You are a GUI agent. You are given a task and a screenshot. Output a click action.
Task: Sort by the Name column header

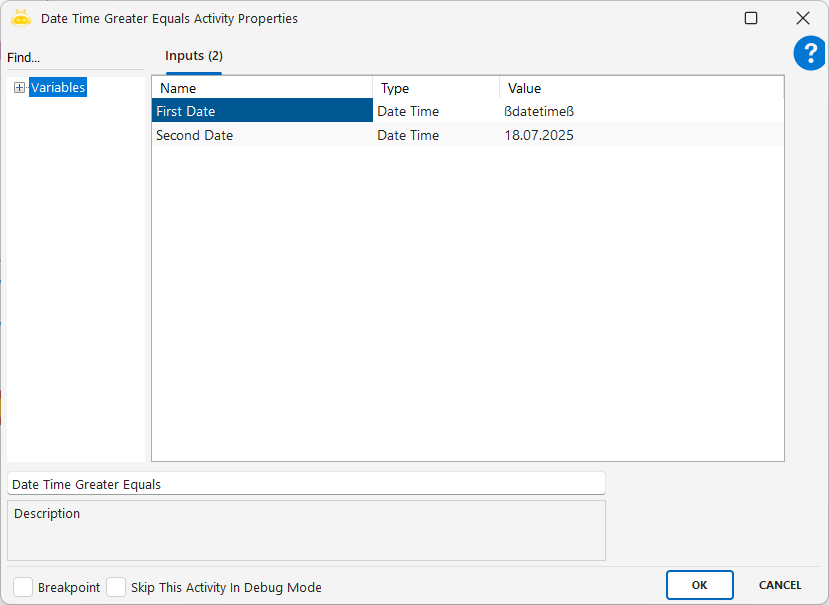point(262,88)
